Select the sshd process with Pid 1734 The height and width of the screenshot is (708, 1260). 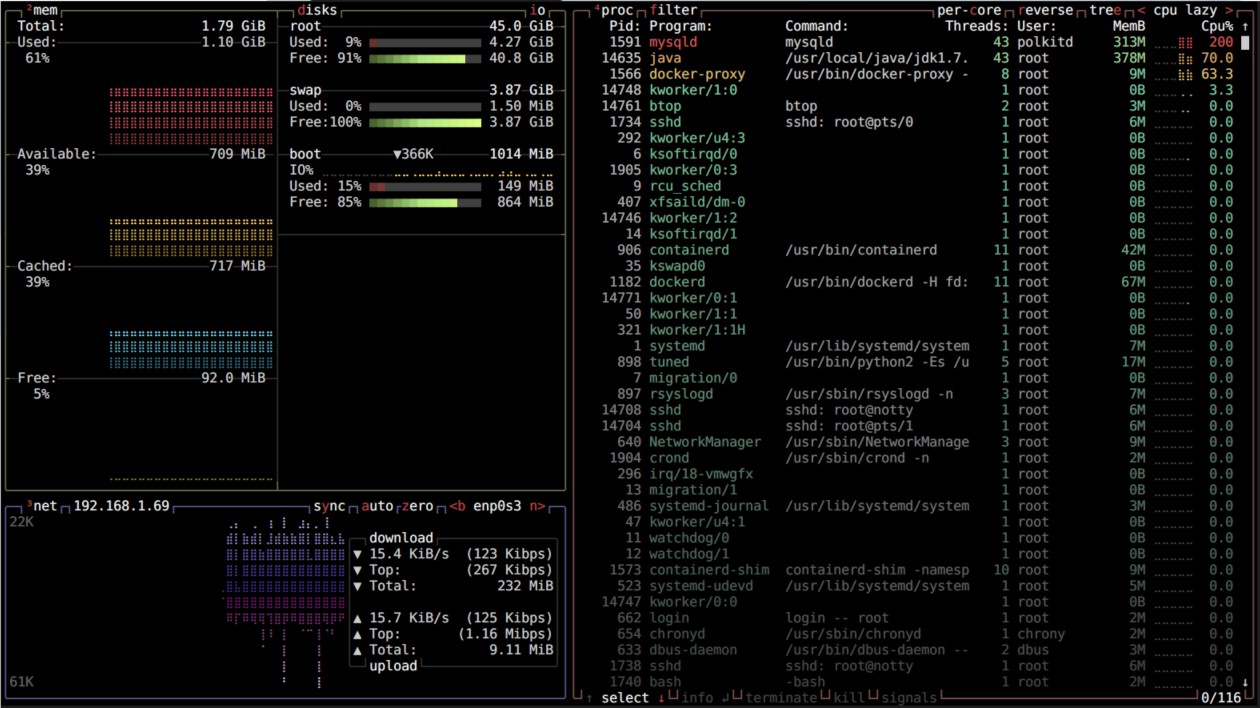point(917,122)
